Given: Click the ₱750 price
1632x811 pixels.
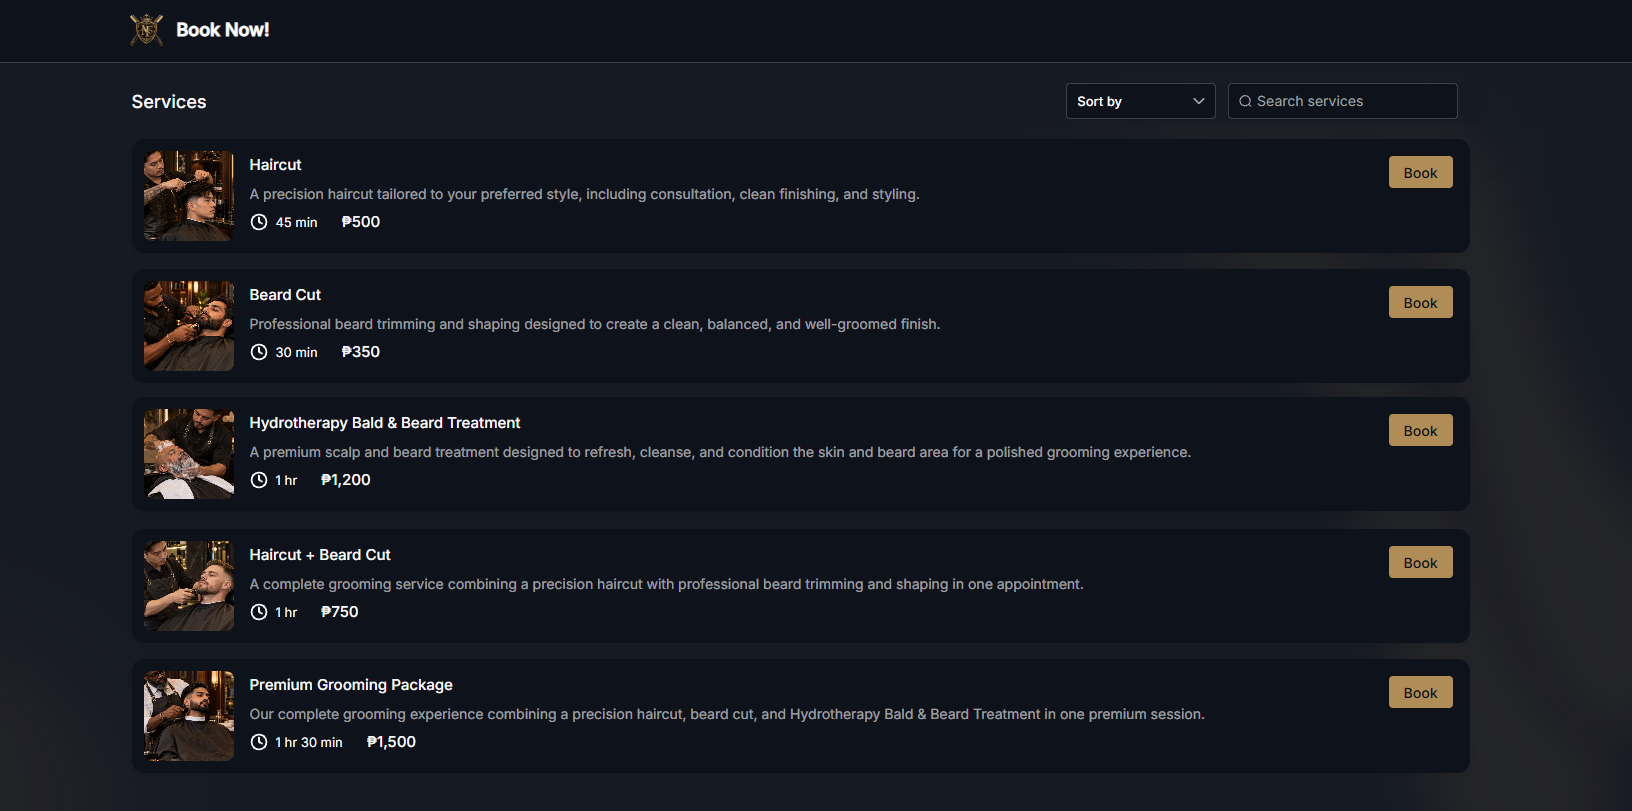Looking at the screenshot, I should (x=340, y=612).
